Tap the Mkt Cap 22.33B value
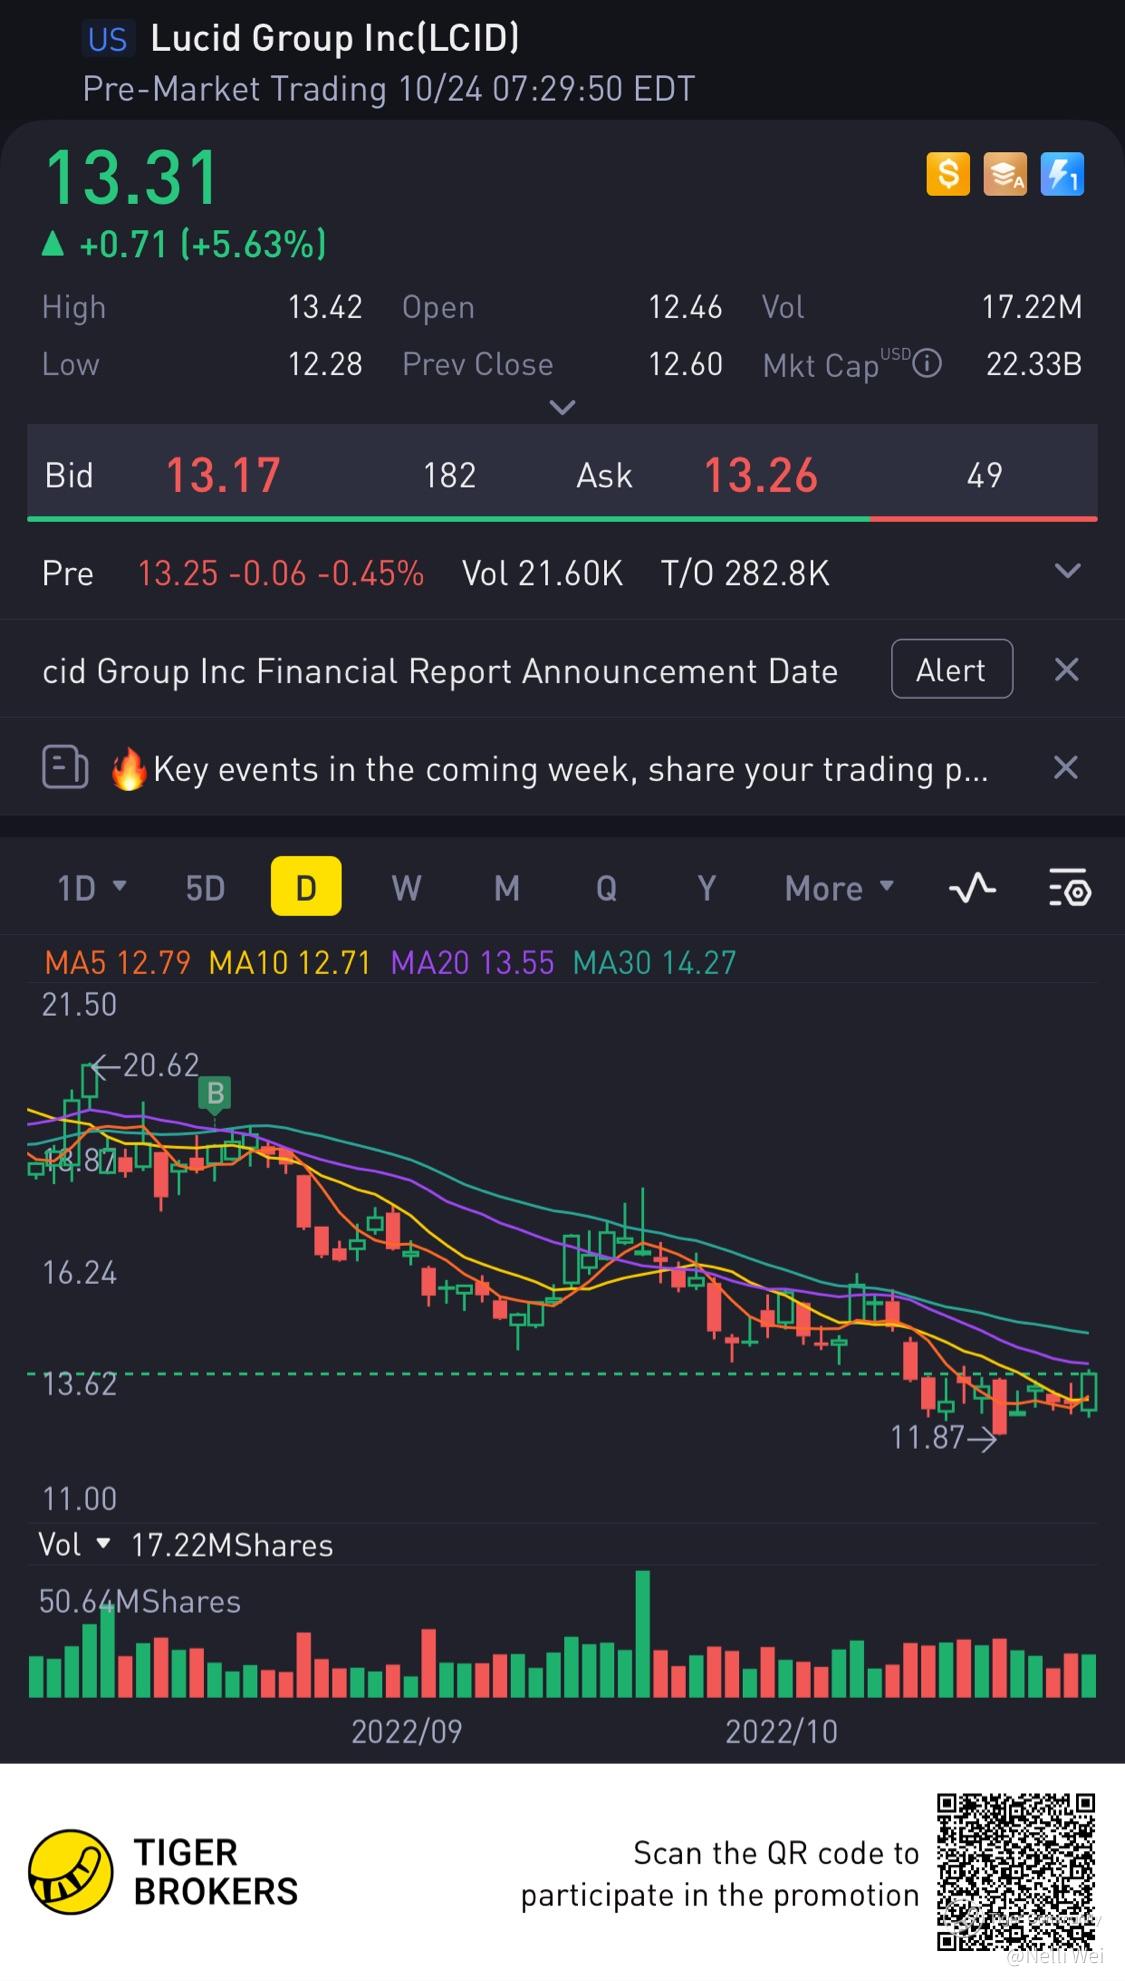 click(1034, 364)
